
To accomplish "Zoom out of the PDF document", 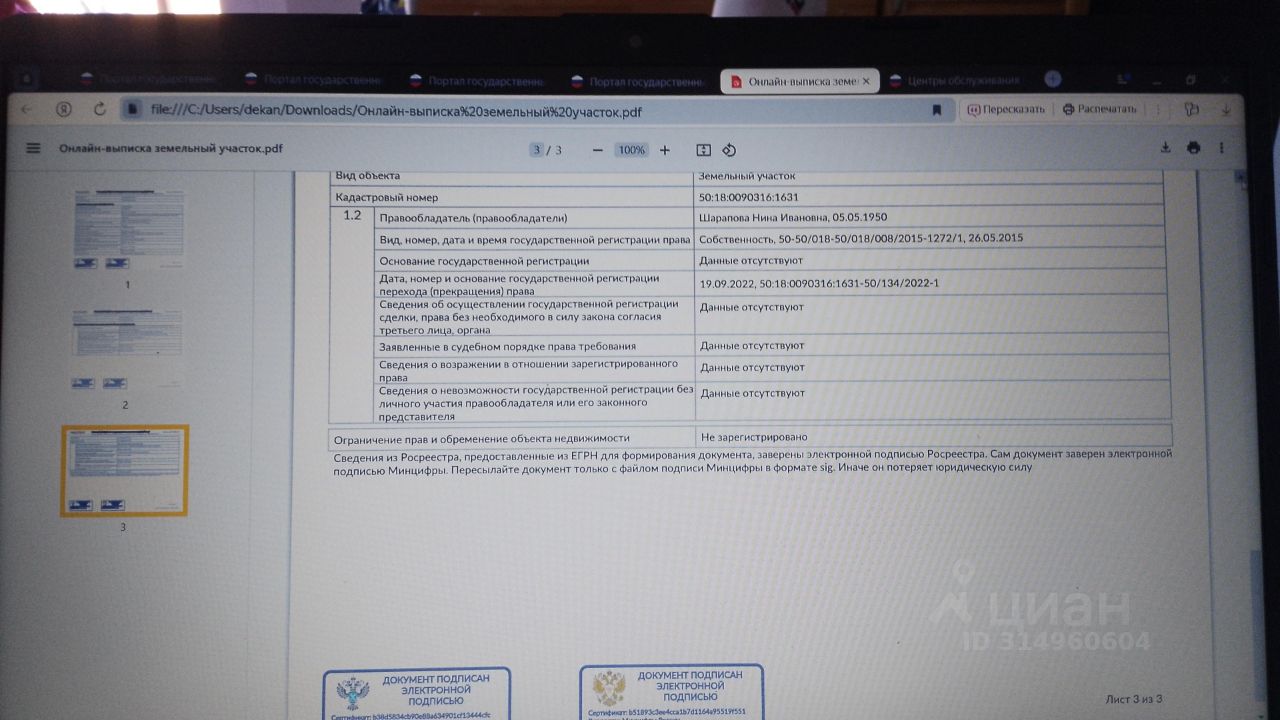I will [x=597, y=150].
